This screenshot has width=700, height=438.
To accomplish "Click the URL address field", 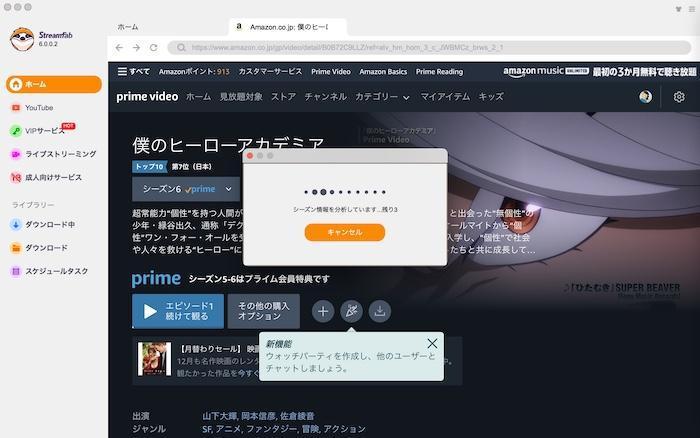I will 429,47.
